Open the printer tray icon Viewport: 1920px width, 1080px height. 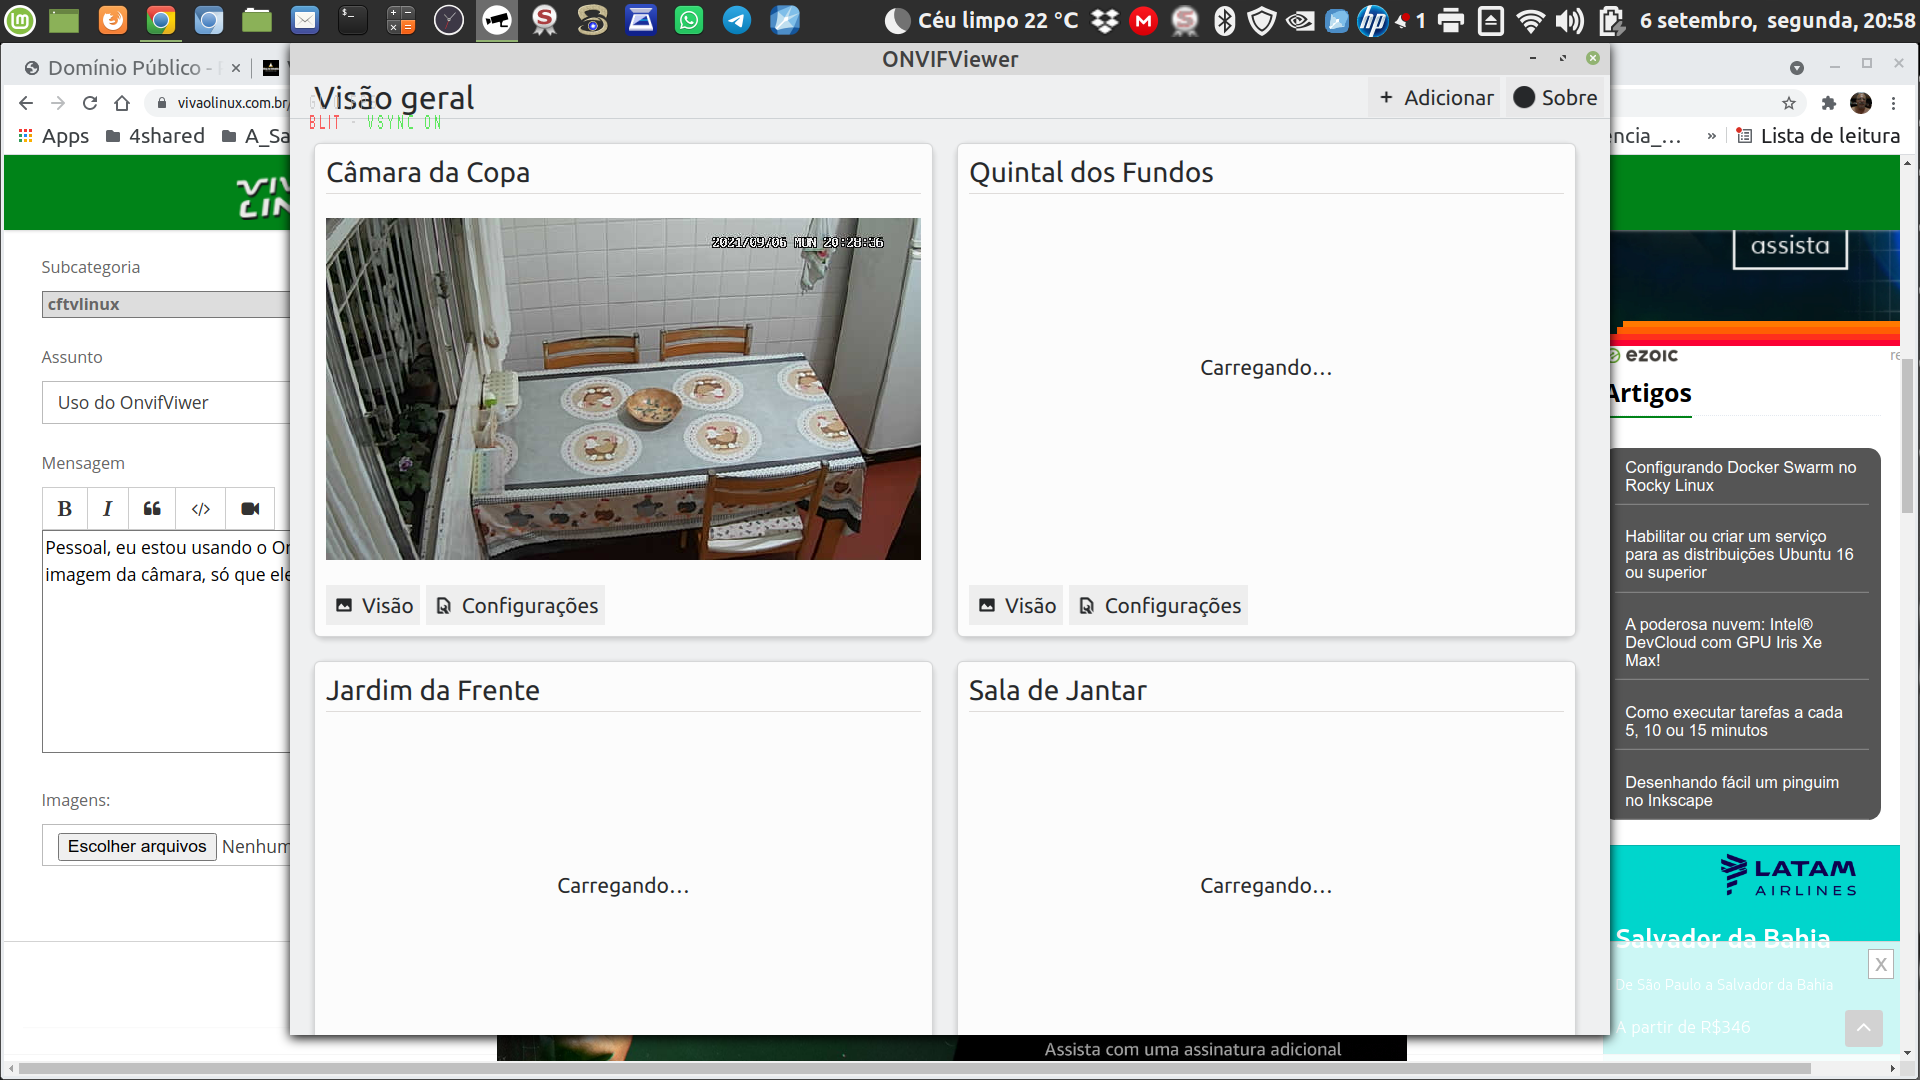pyautogui.click(x=1451, y=20)
